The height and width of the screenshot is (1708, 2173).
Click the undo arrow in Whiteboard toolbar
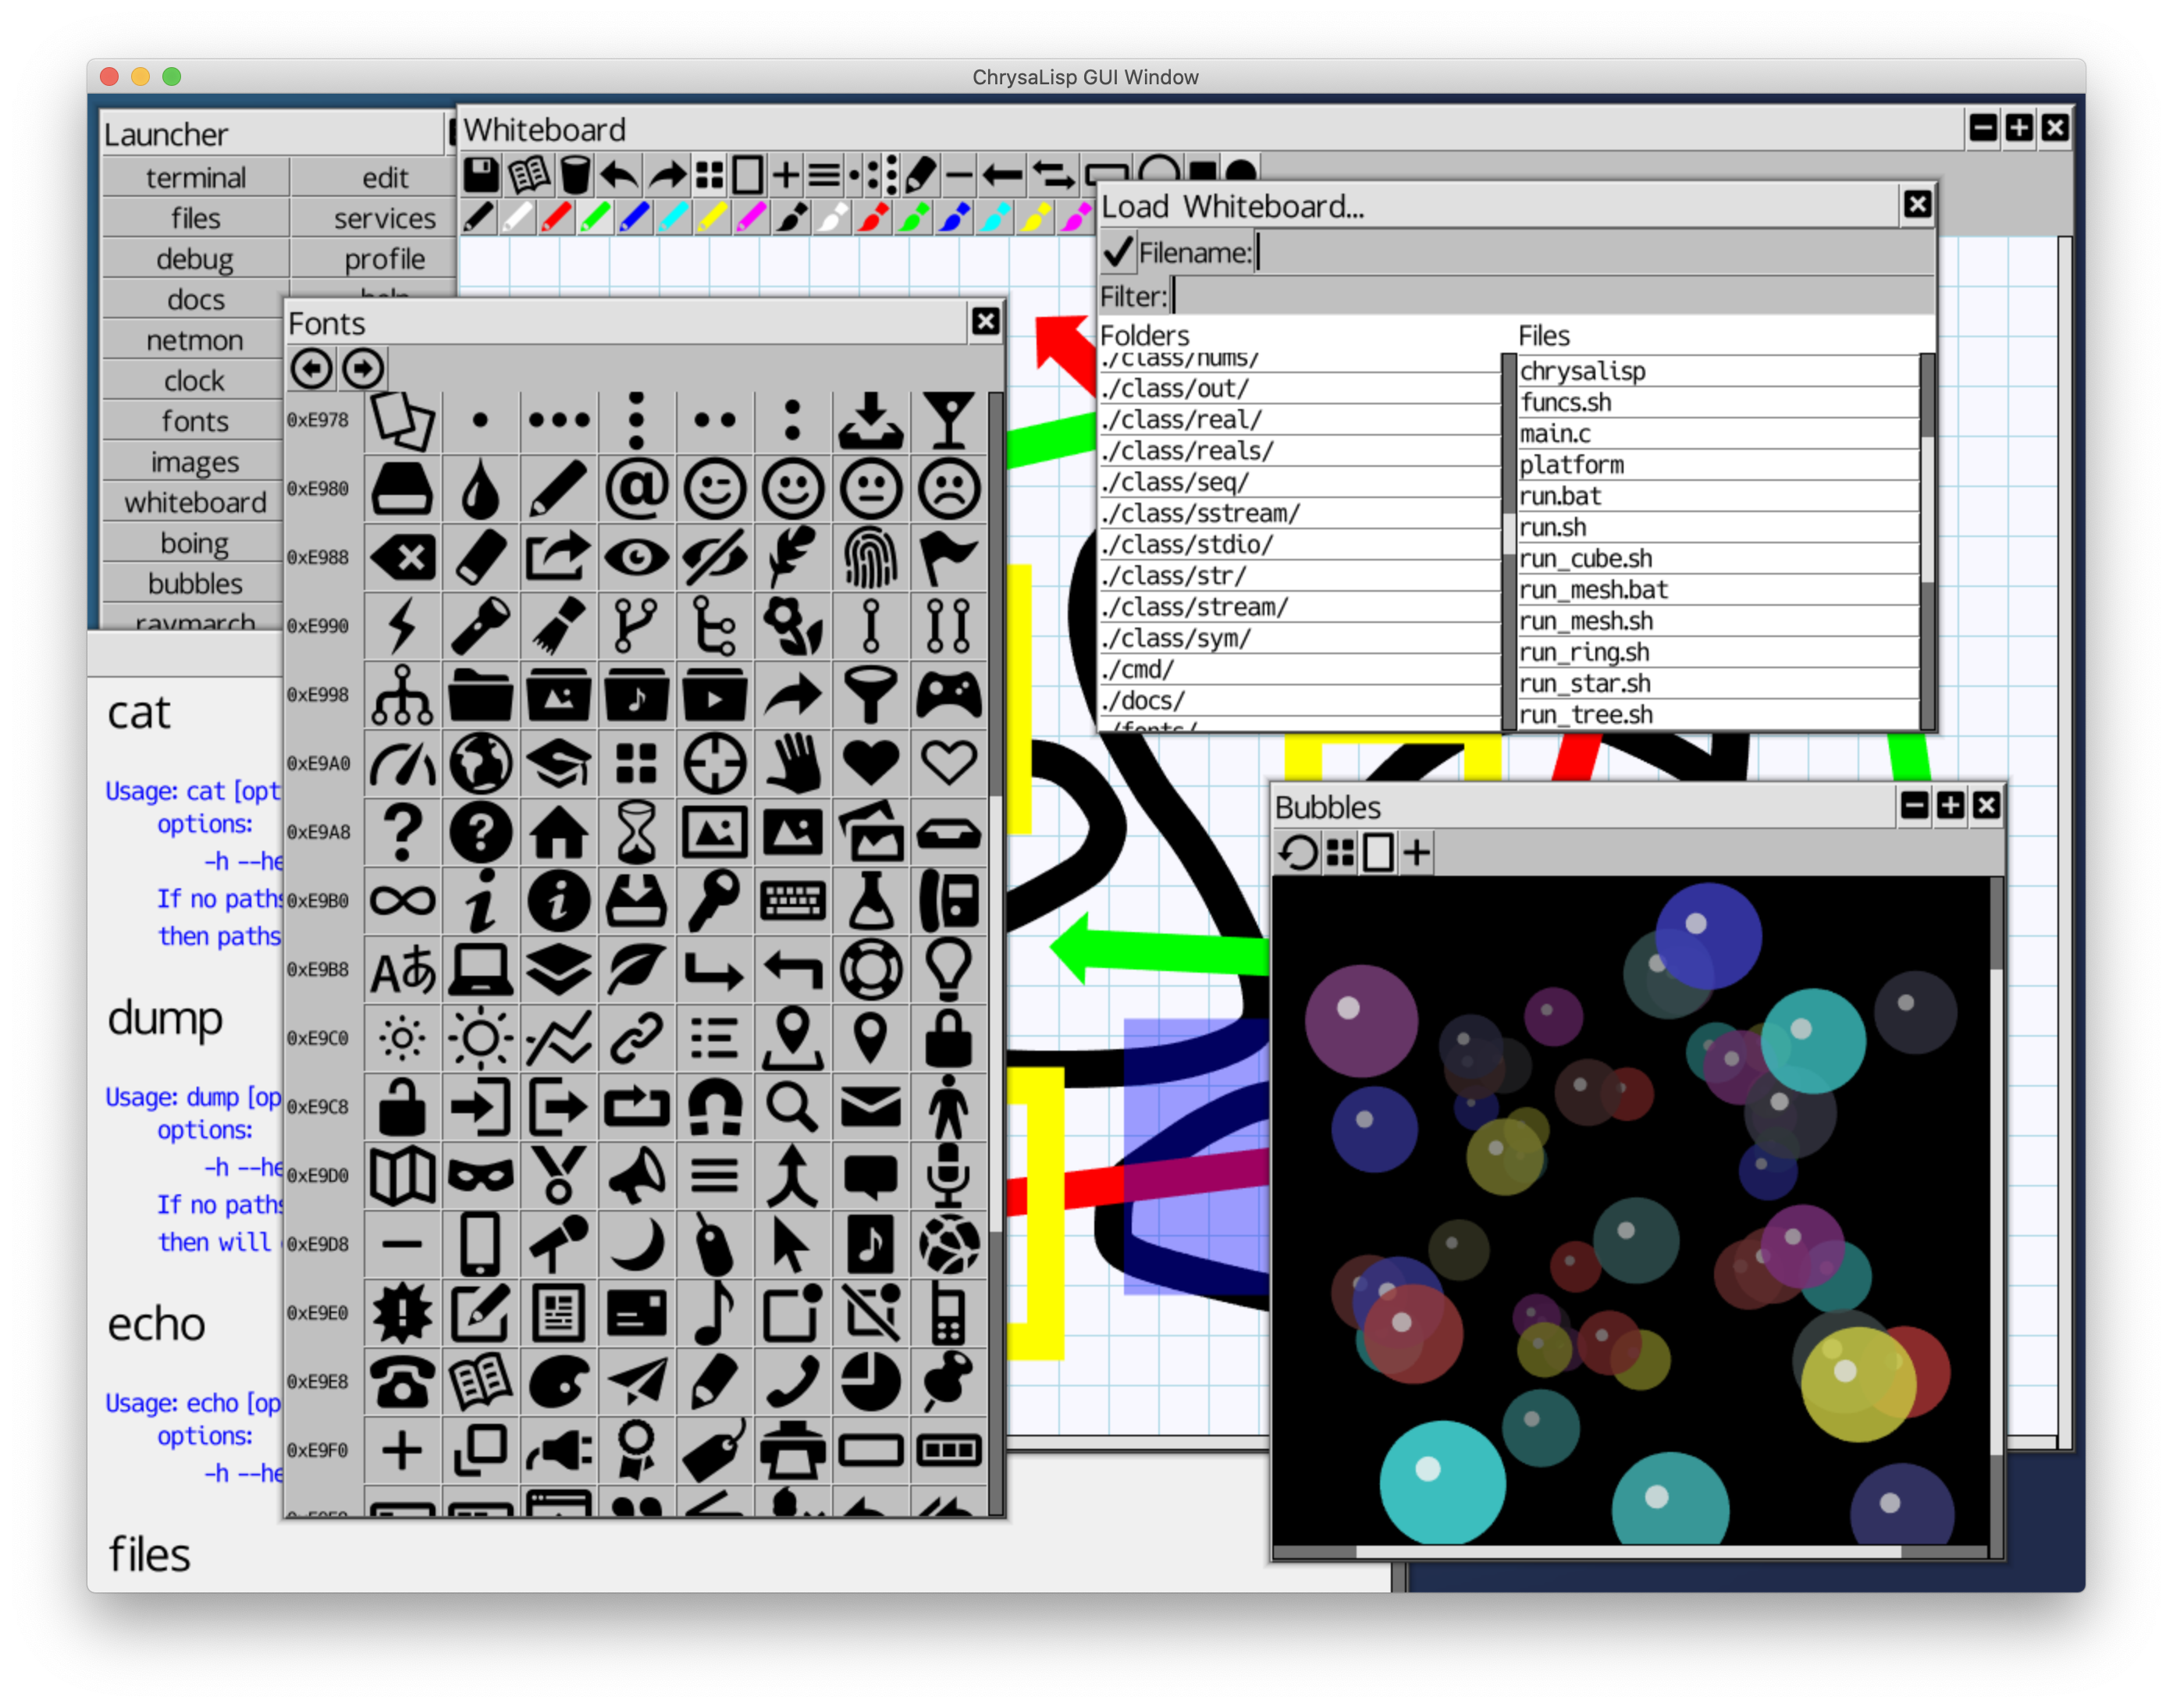620,176
